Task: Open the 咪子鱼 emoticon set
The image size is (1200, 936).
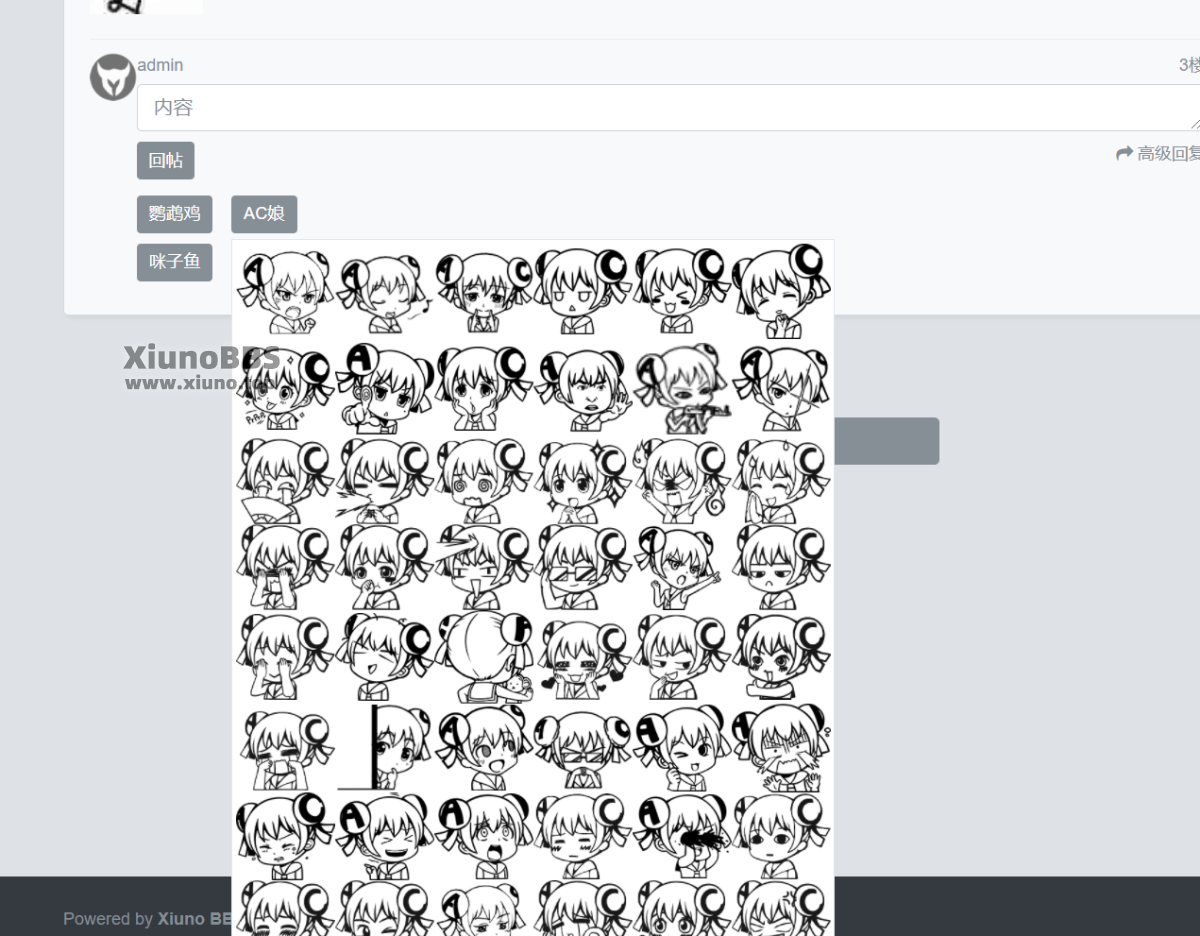Action: pos(175,262)
